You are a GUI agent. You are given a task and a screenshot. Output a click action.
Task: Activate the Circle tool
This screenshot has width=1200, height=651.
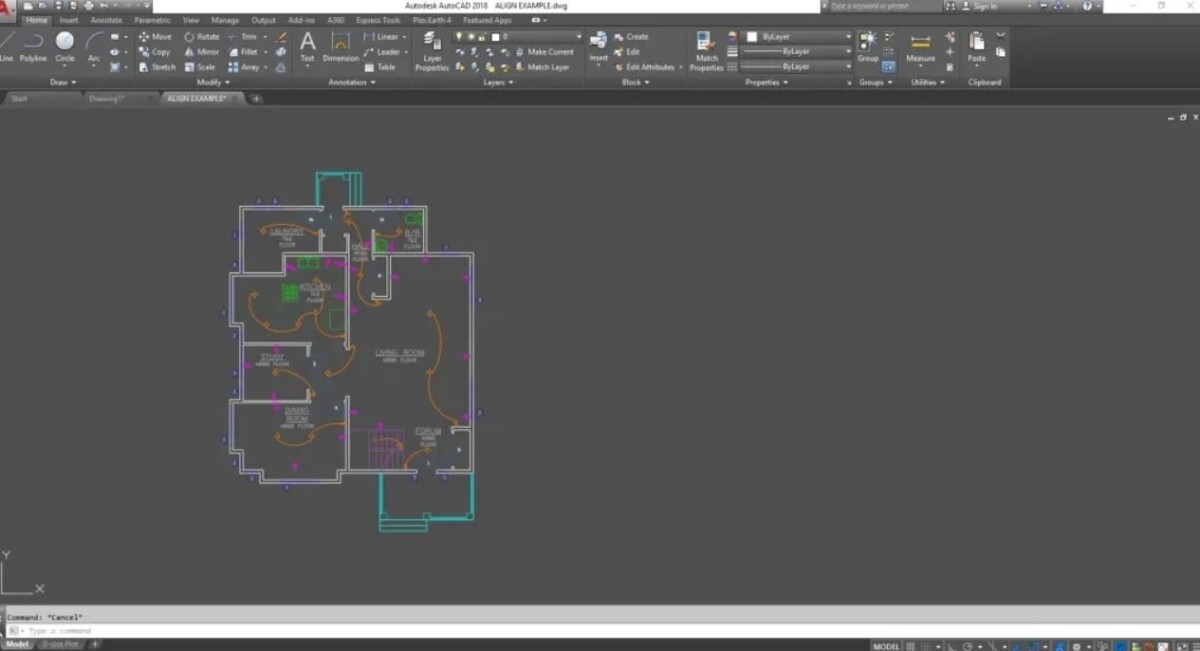point(63,44)
